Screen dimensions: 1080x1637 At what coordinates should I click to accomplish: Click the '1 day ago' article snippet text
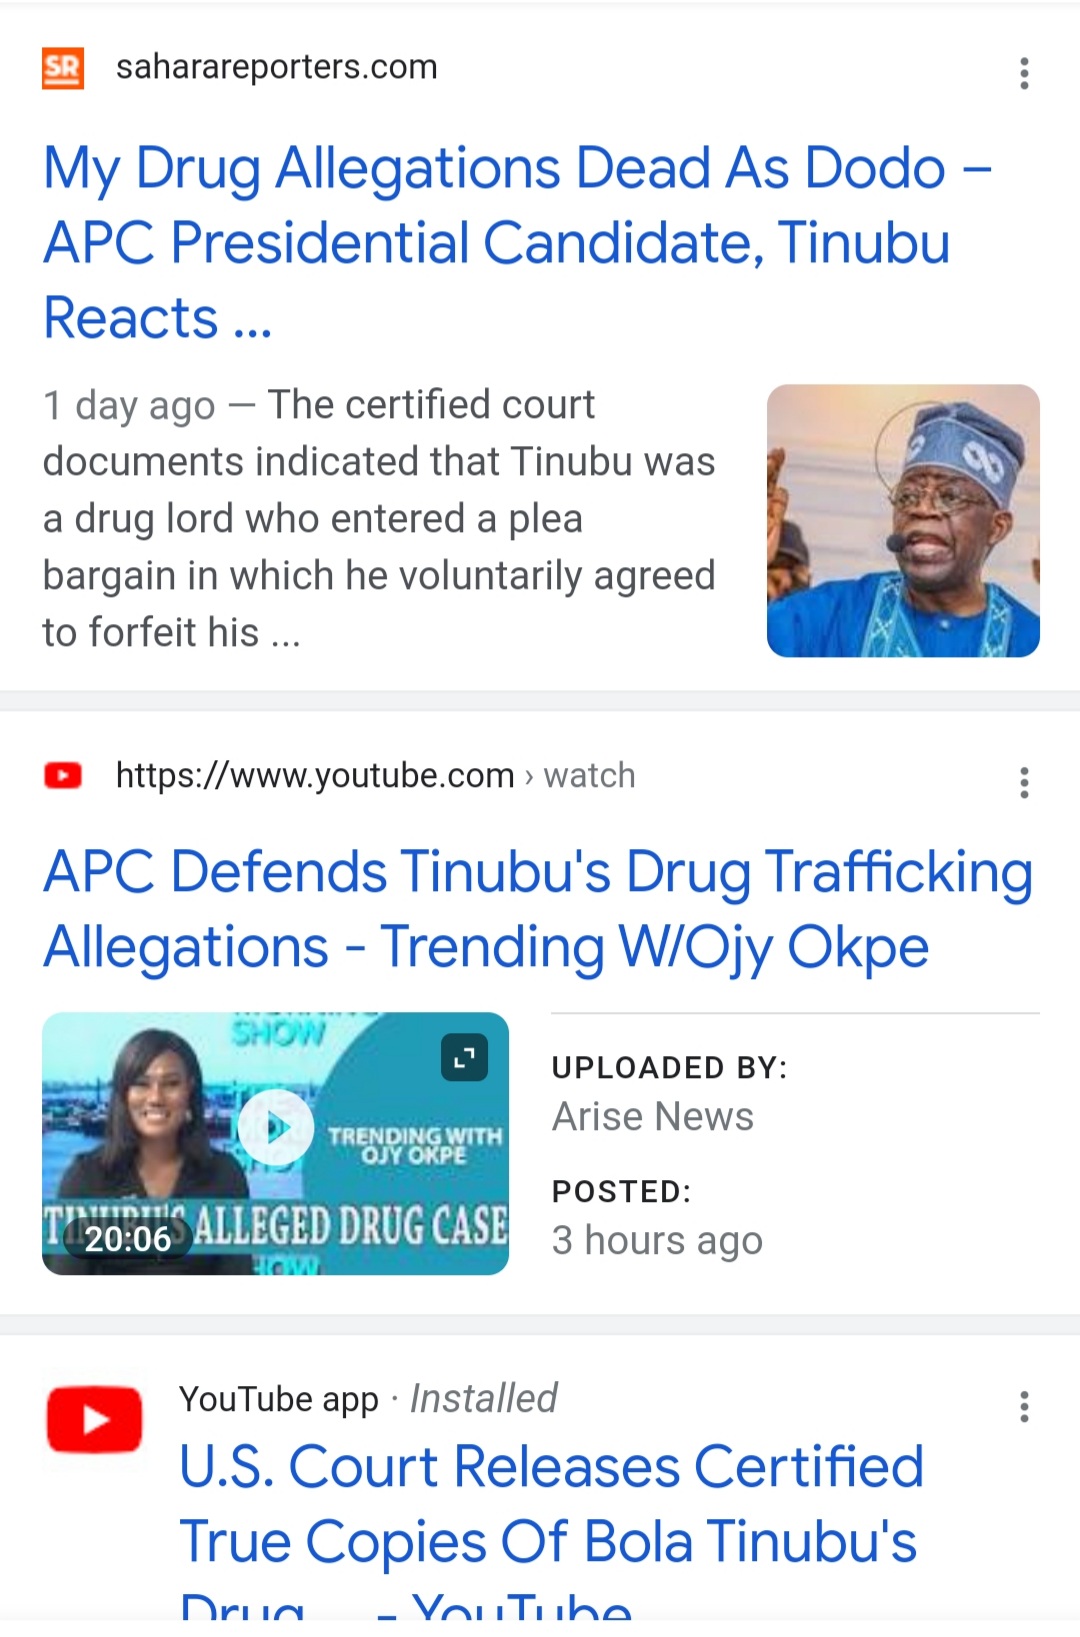tap(378, 518)
